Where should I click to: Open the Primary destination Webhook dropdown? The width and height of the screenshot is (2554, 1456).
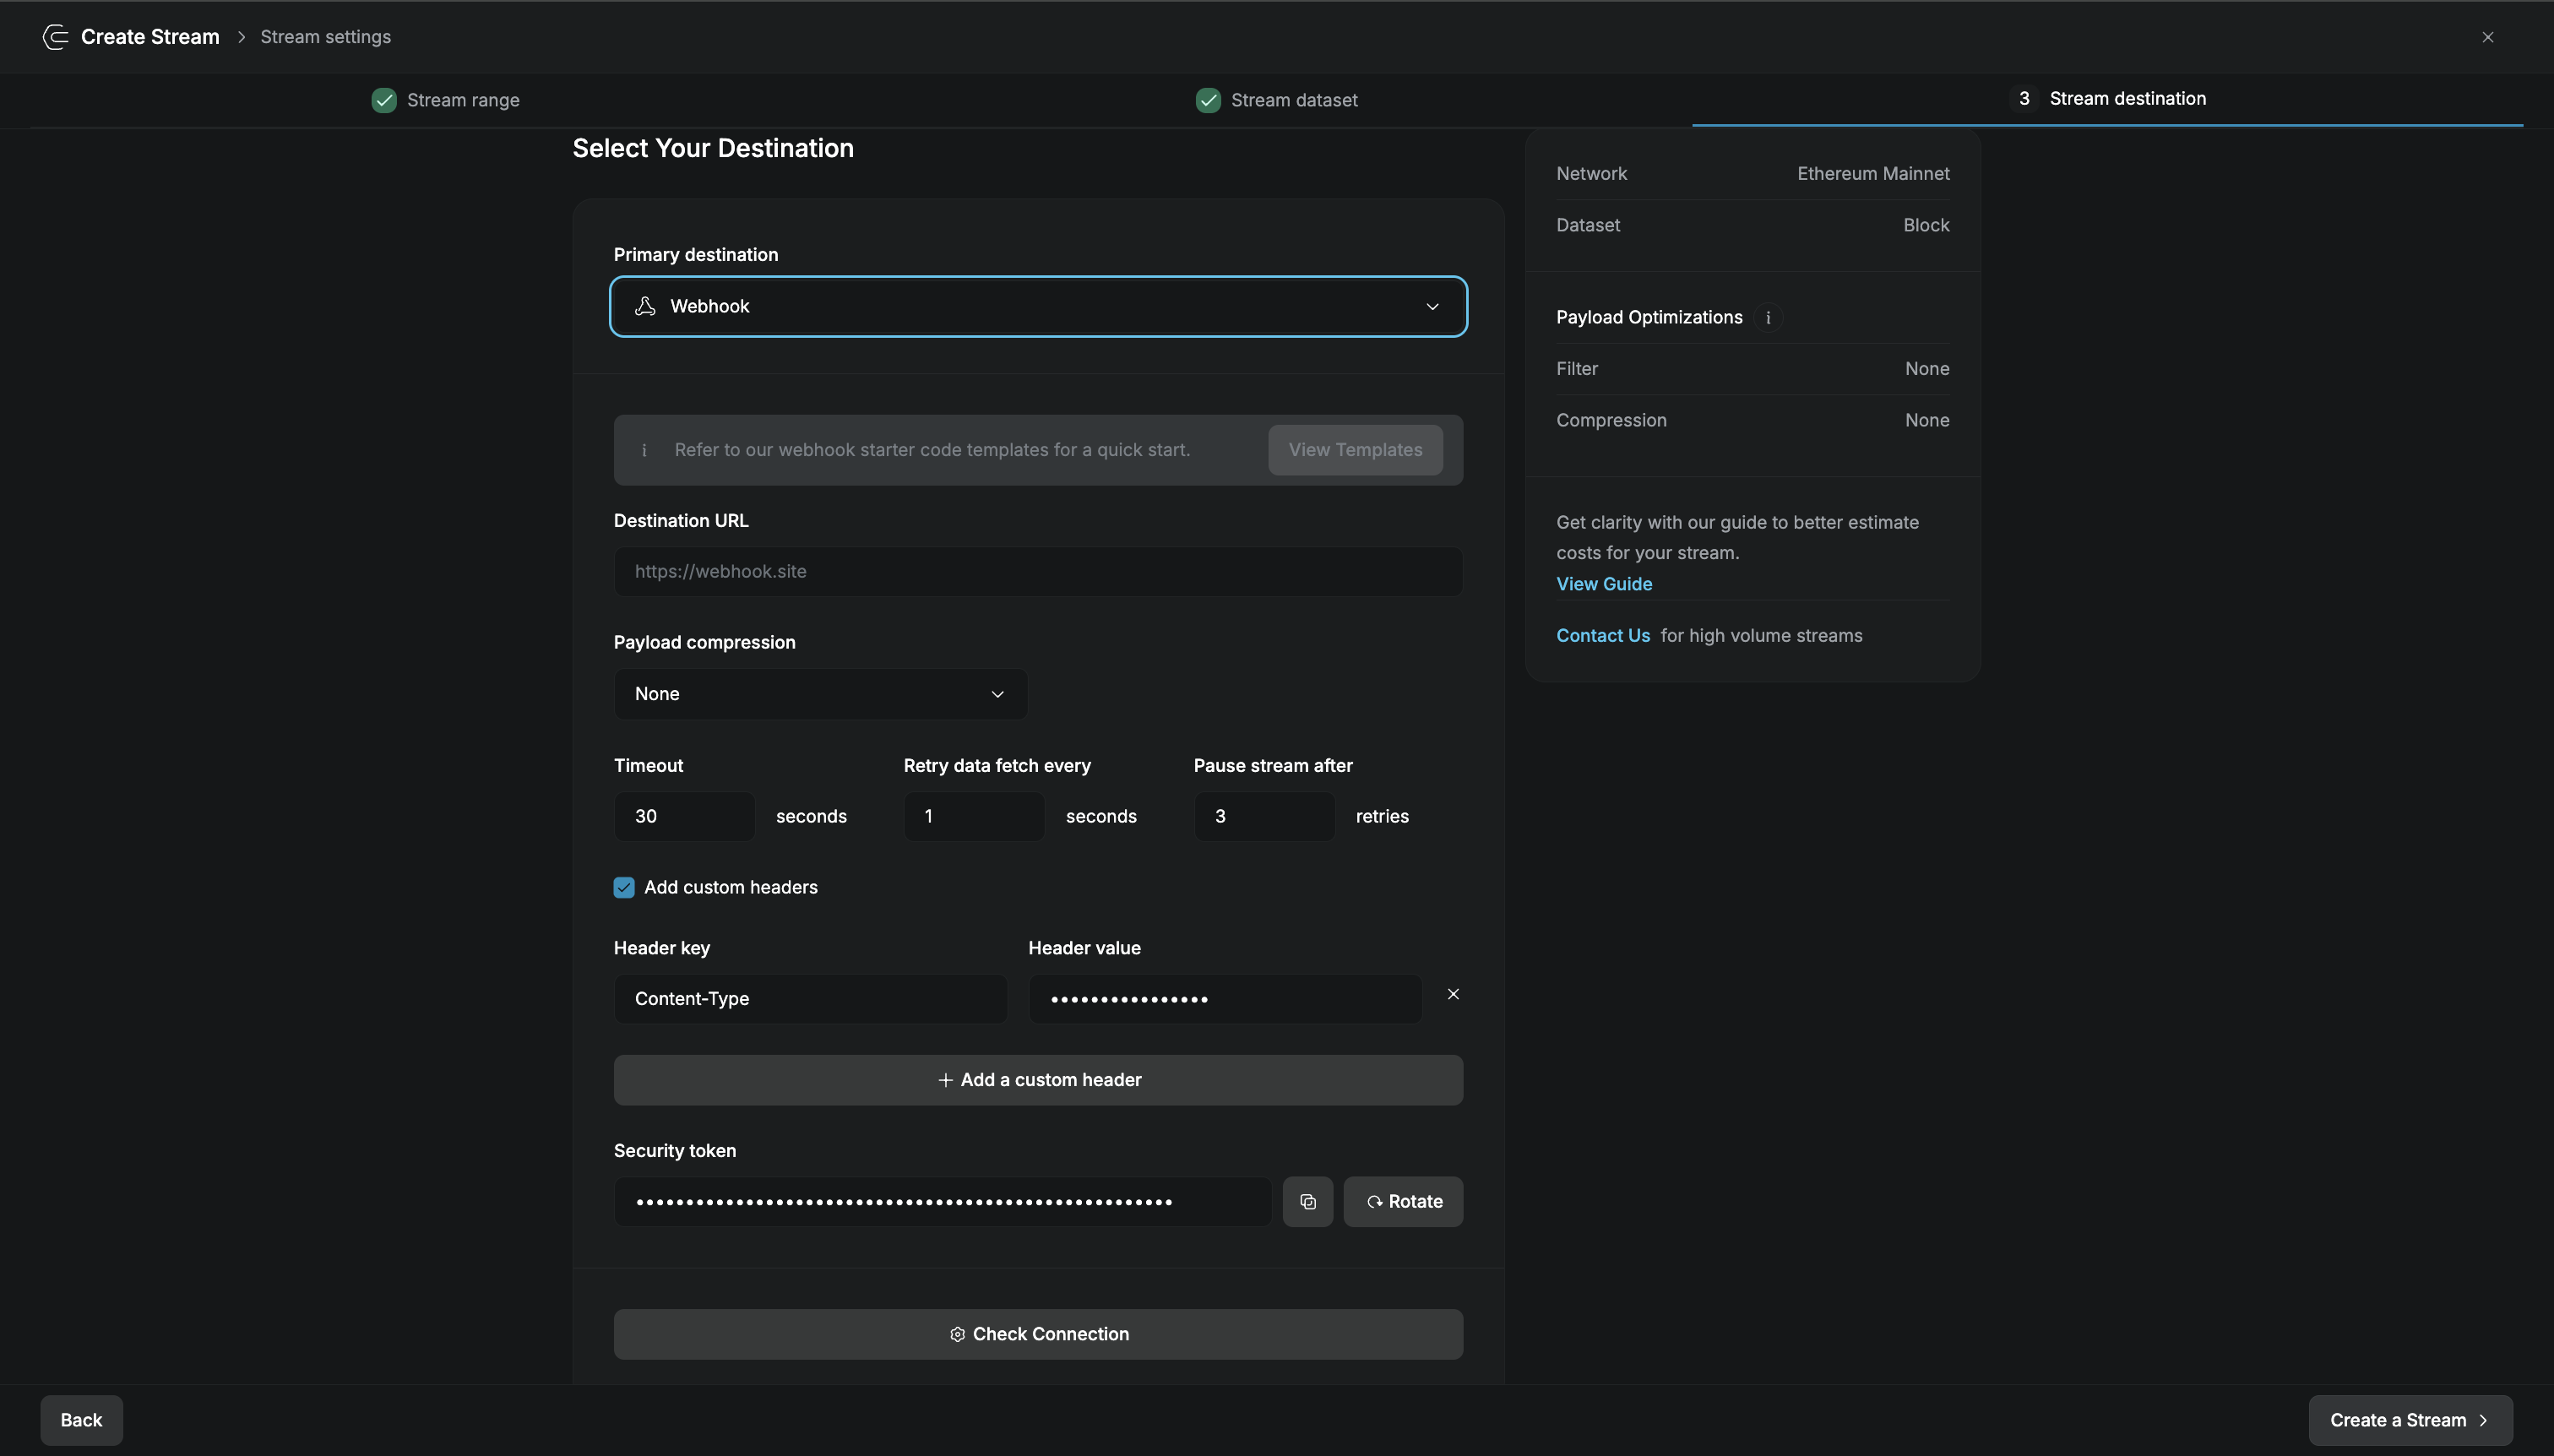(x=1038, y=306)
